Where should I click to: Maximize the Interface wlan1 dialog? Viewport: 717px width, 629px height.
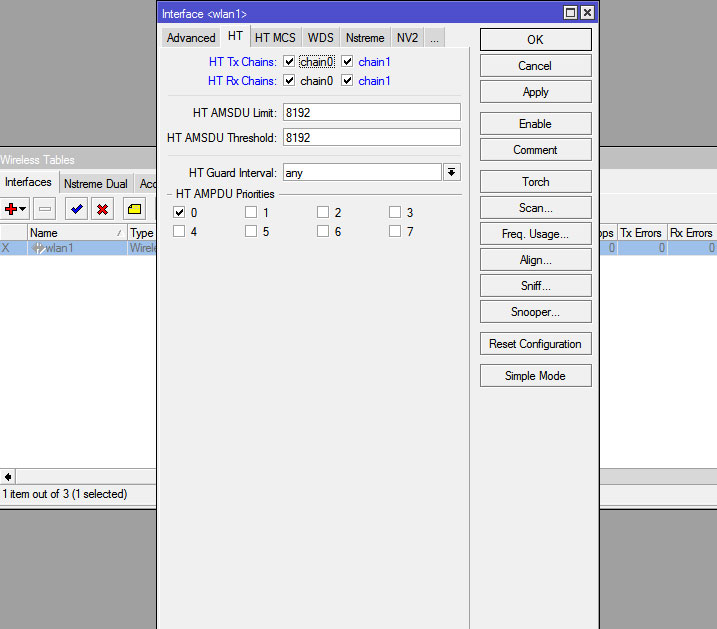coord(570,13)
